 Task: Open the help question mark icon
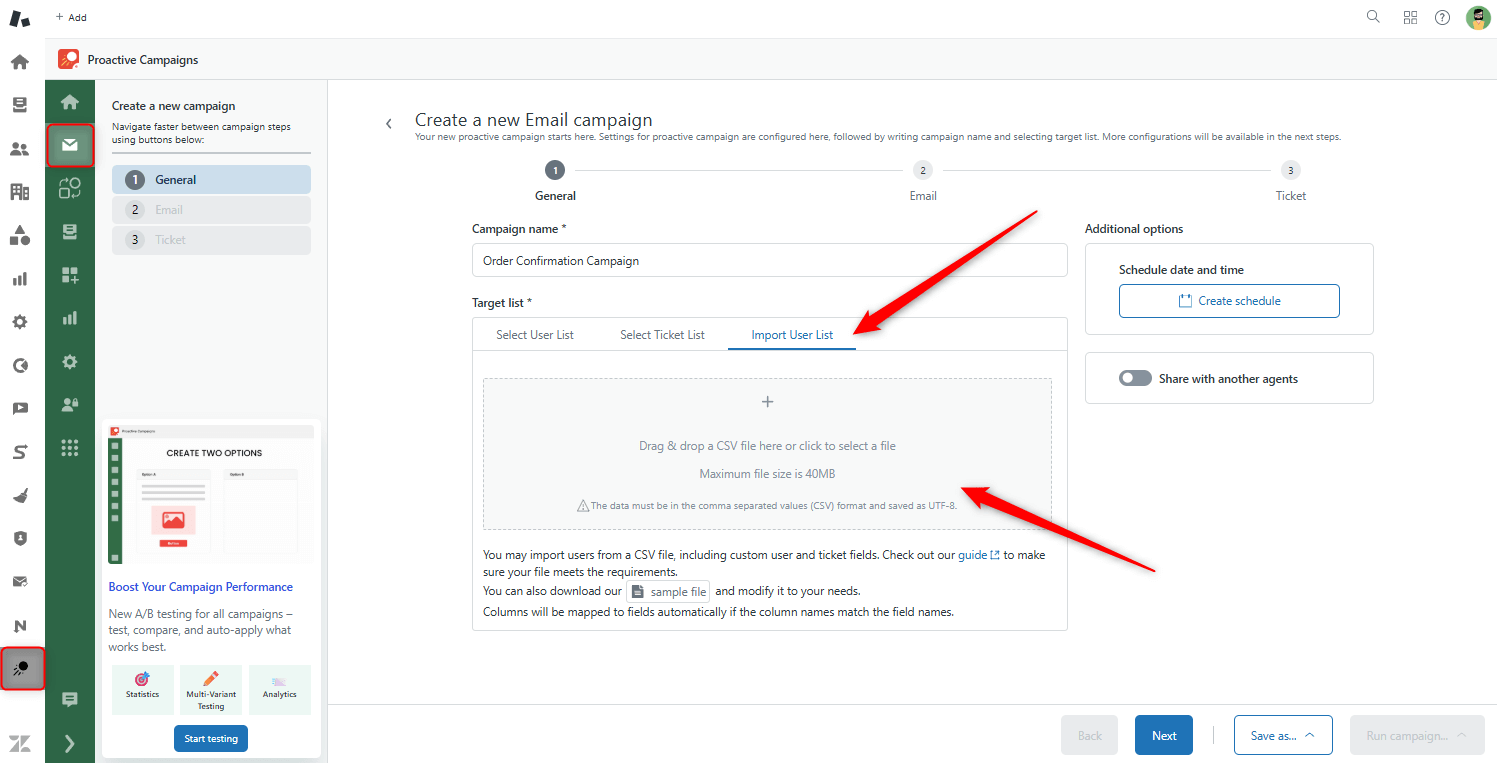[1442, 16]
